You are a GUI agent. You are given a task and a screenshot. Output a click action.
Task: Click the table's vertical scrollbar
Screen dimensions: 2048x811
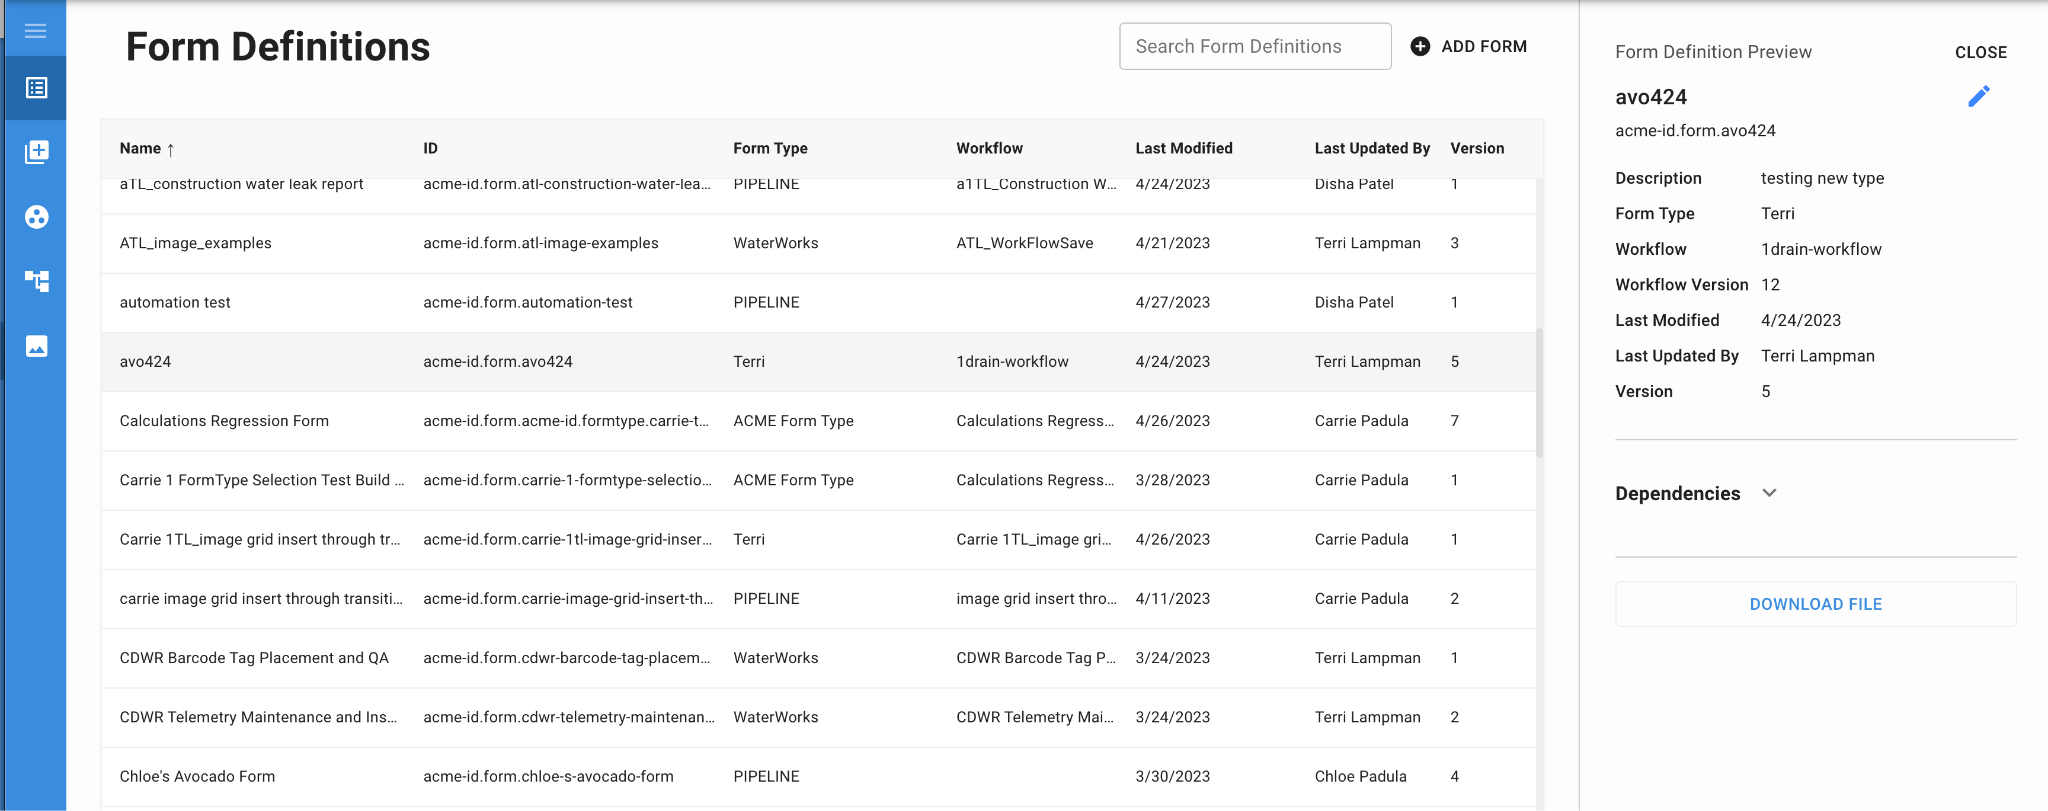[1539, 392]
